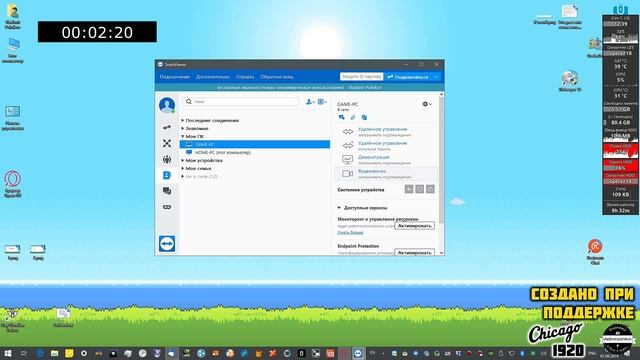Click the contacts search field
This screenshot has width=640, height=360.
(240, 101)
